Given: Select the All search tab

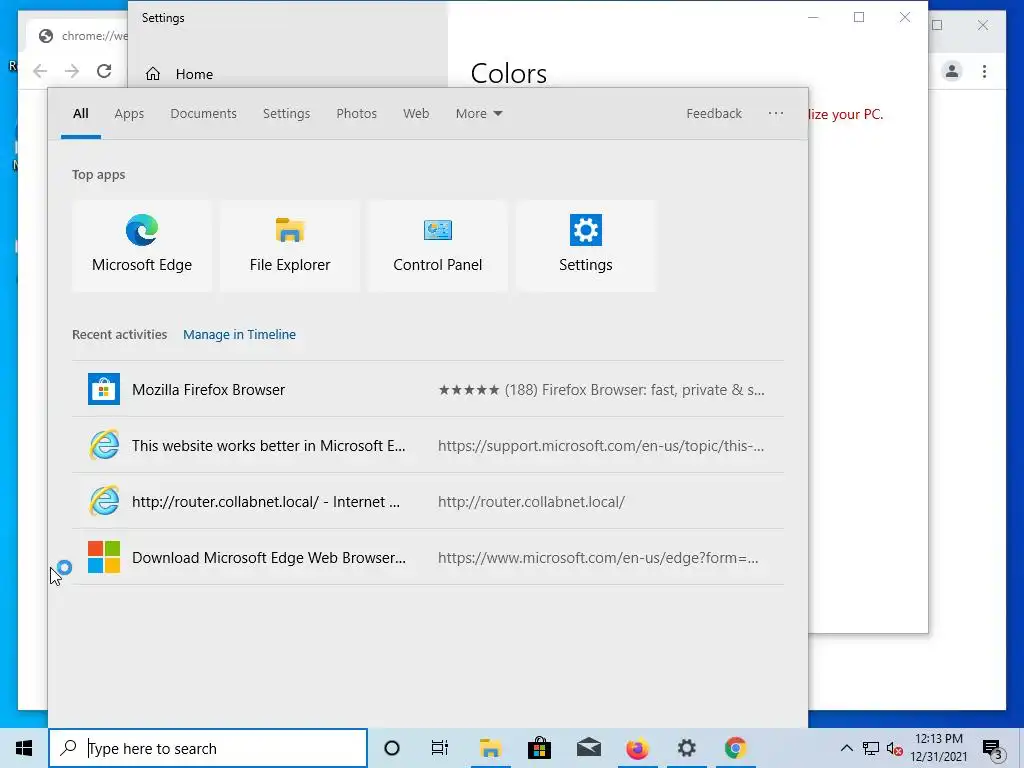Looking at the screenshot, I should [x=80, y=113].
